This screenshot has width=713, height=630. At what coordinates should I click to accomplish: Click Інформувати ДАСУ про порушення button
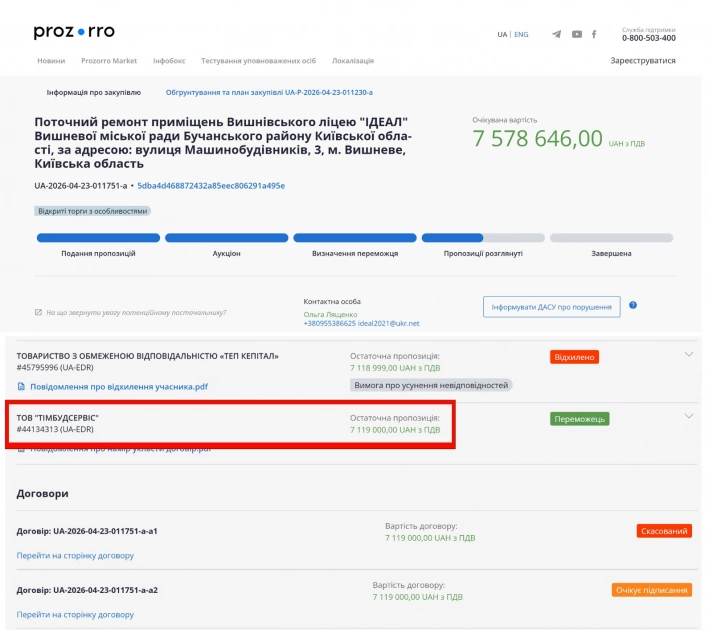(x=552, y=307)
